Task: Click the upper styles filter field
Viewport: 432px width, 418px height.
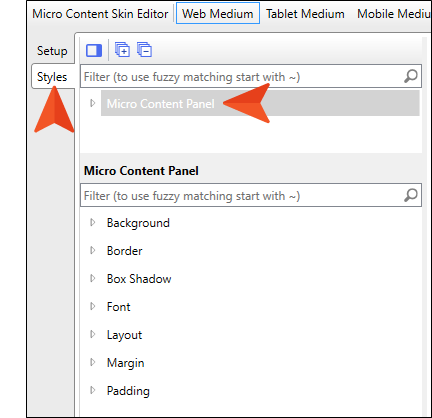Action: [x=242, y=77]
